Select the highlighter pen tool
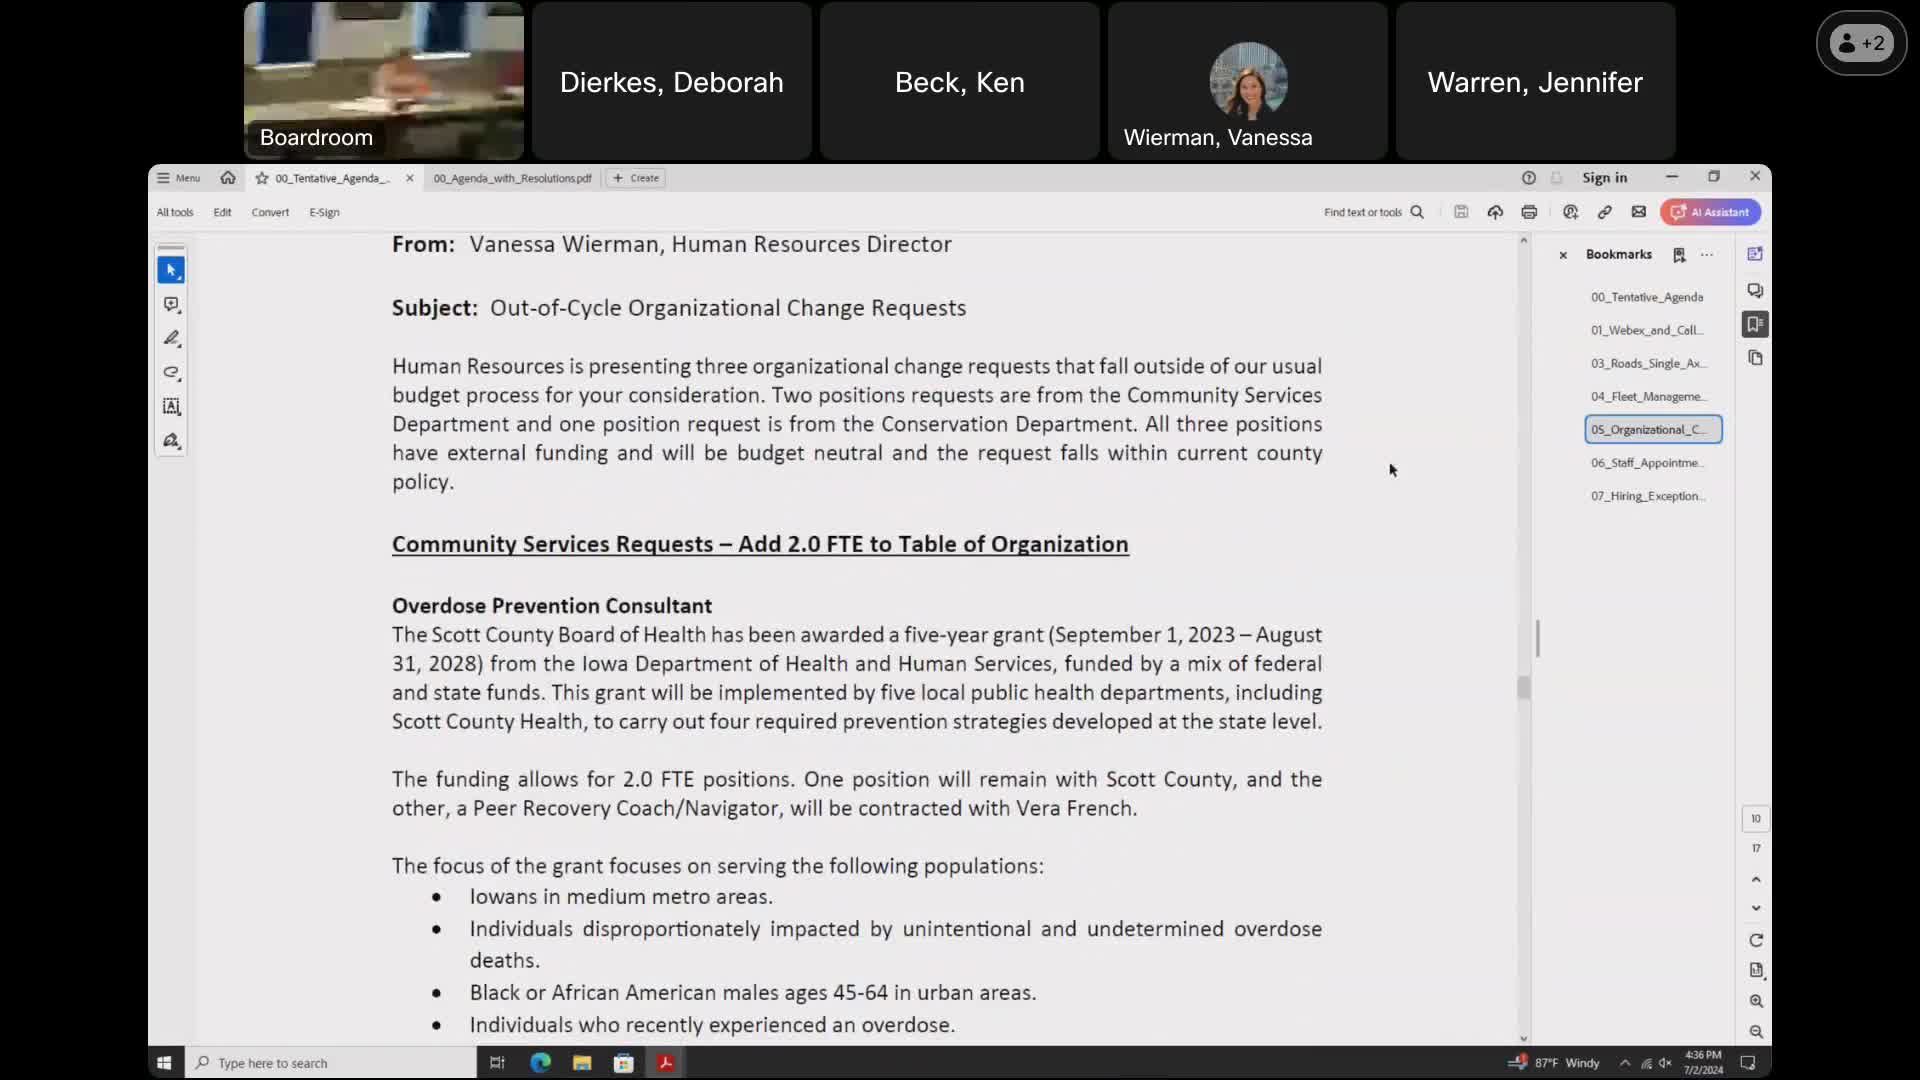 click(171, 338)
